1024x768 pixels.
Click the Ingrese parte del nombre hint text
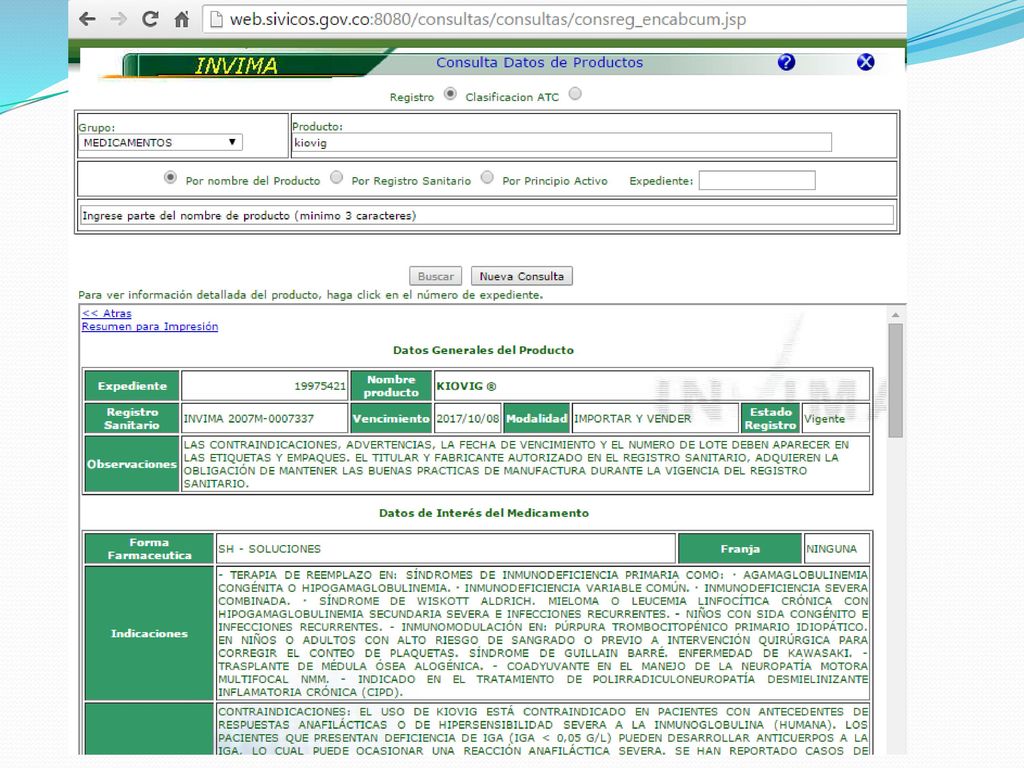[249, 216]
